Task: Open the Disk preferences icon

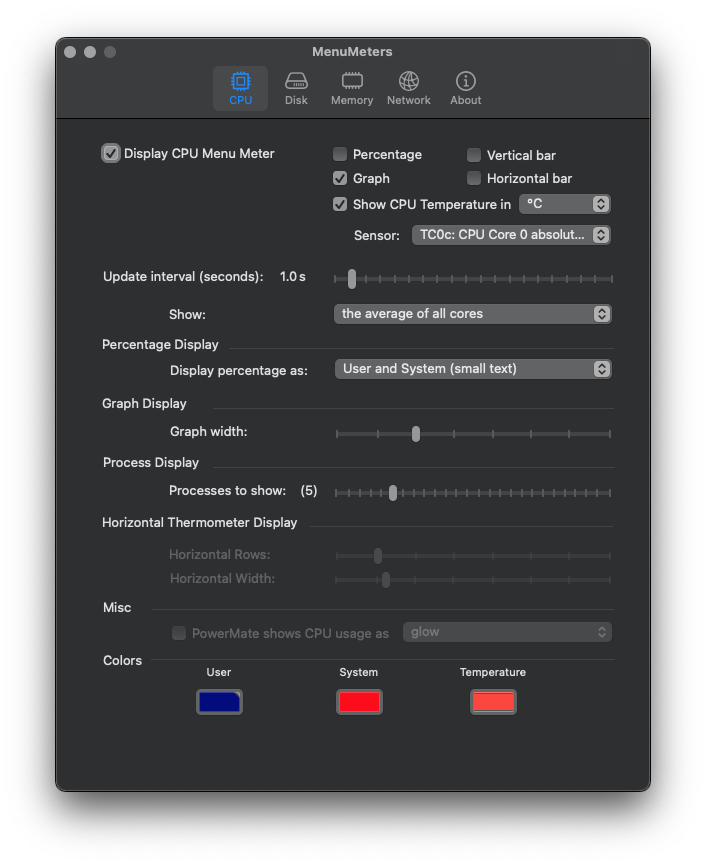Action: [x=296, y=82]
